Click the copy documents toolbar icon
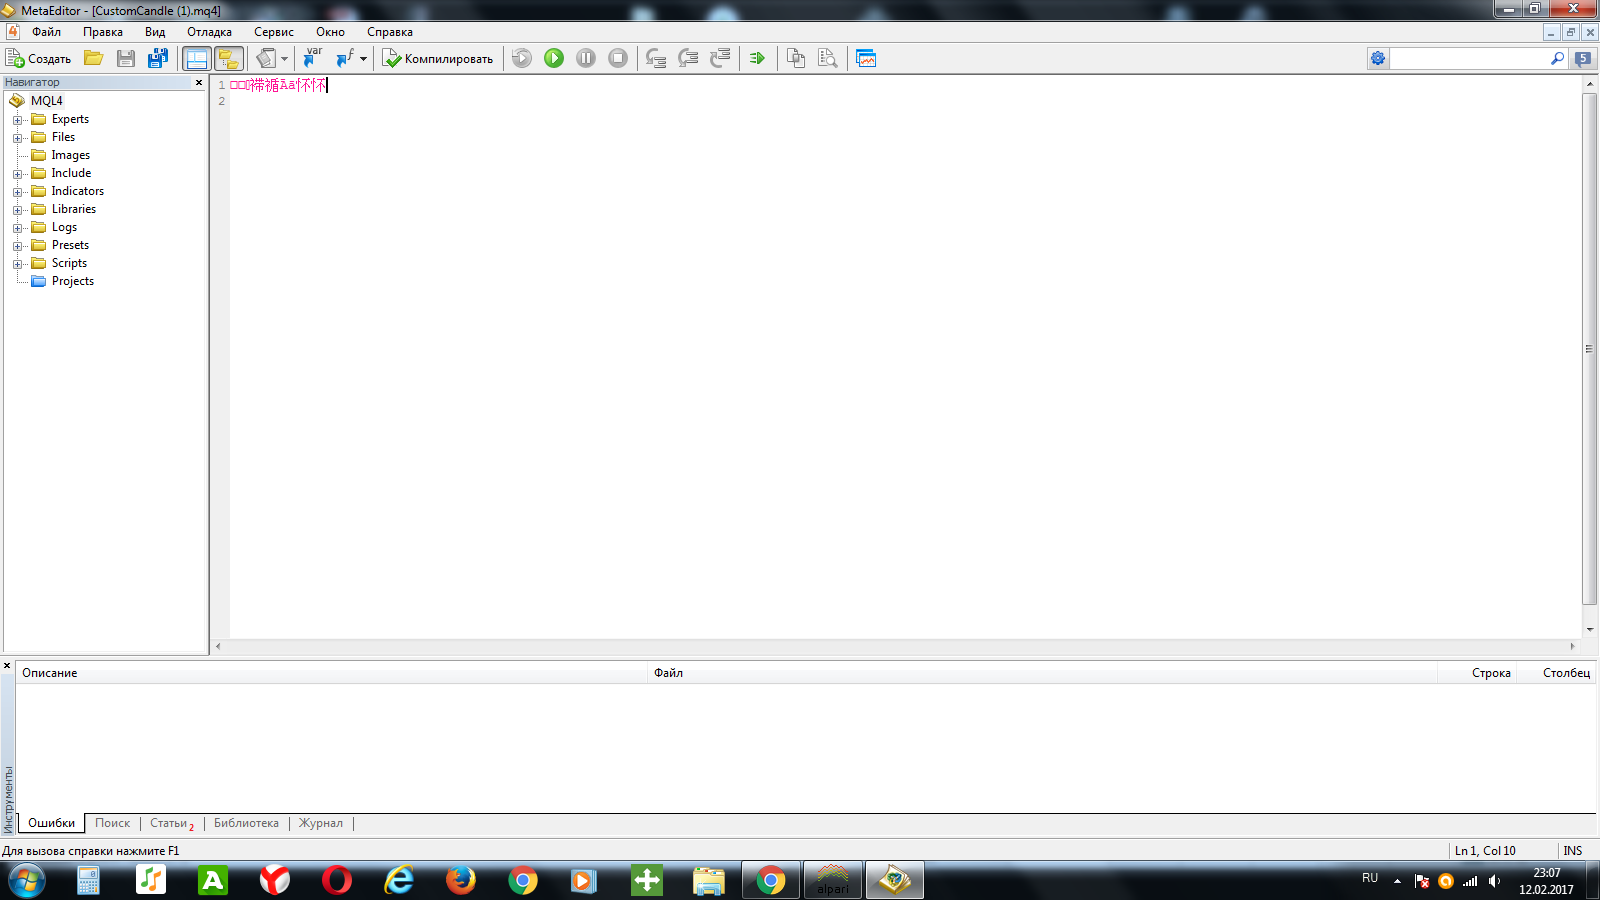Screen dimensions: 1600x900 796,58
